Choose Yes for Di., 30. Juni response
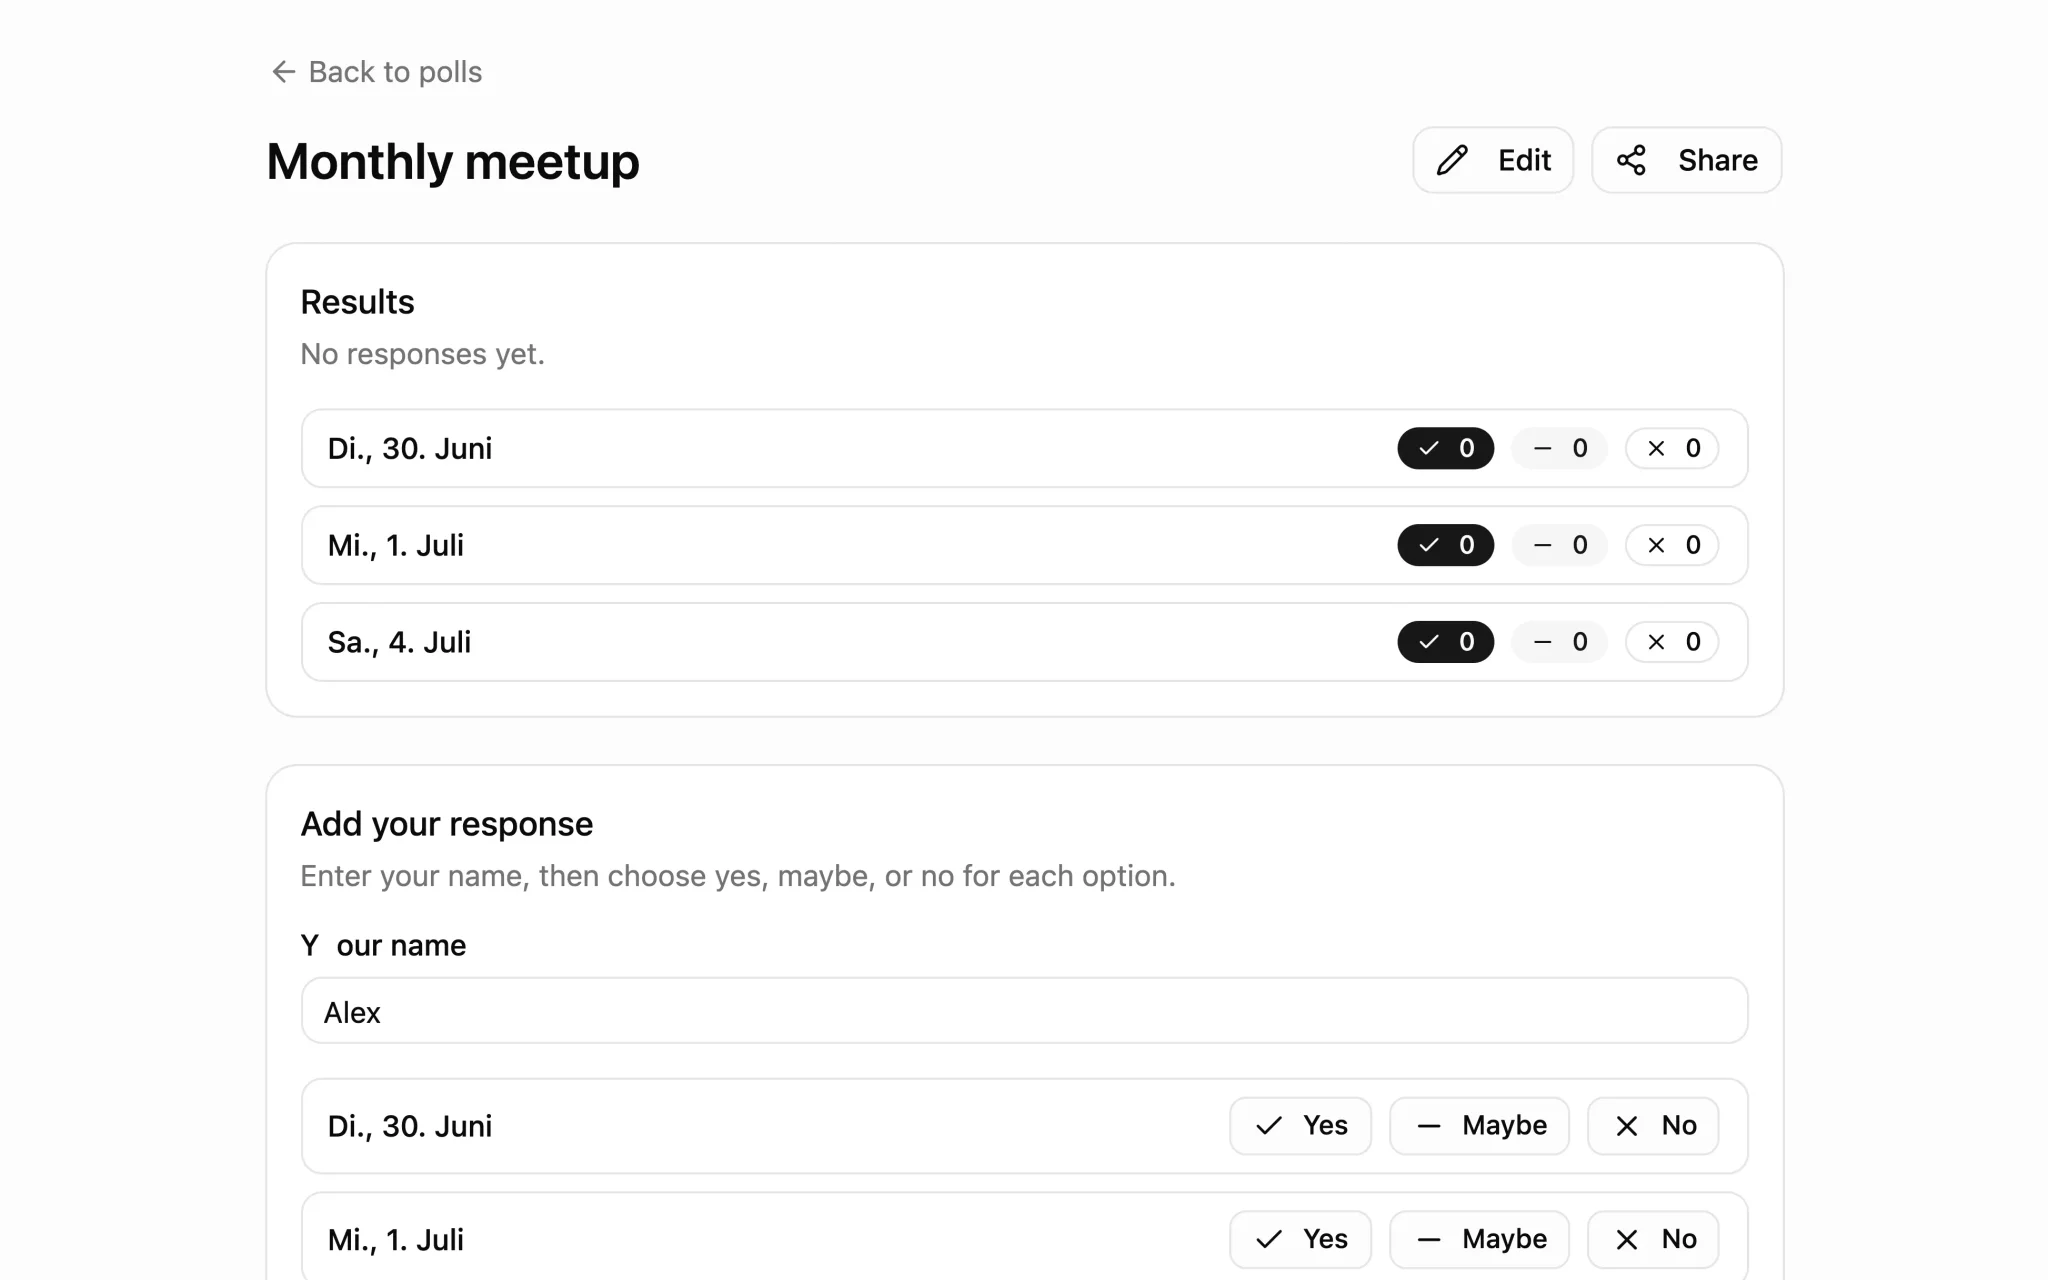 pos(1300,1126)
